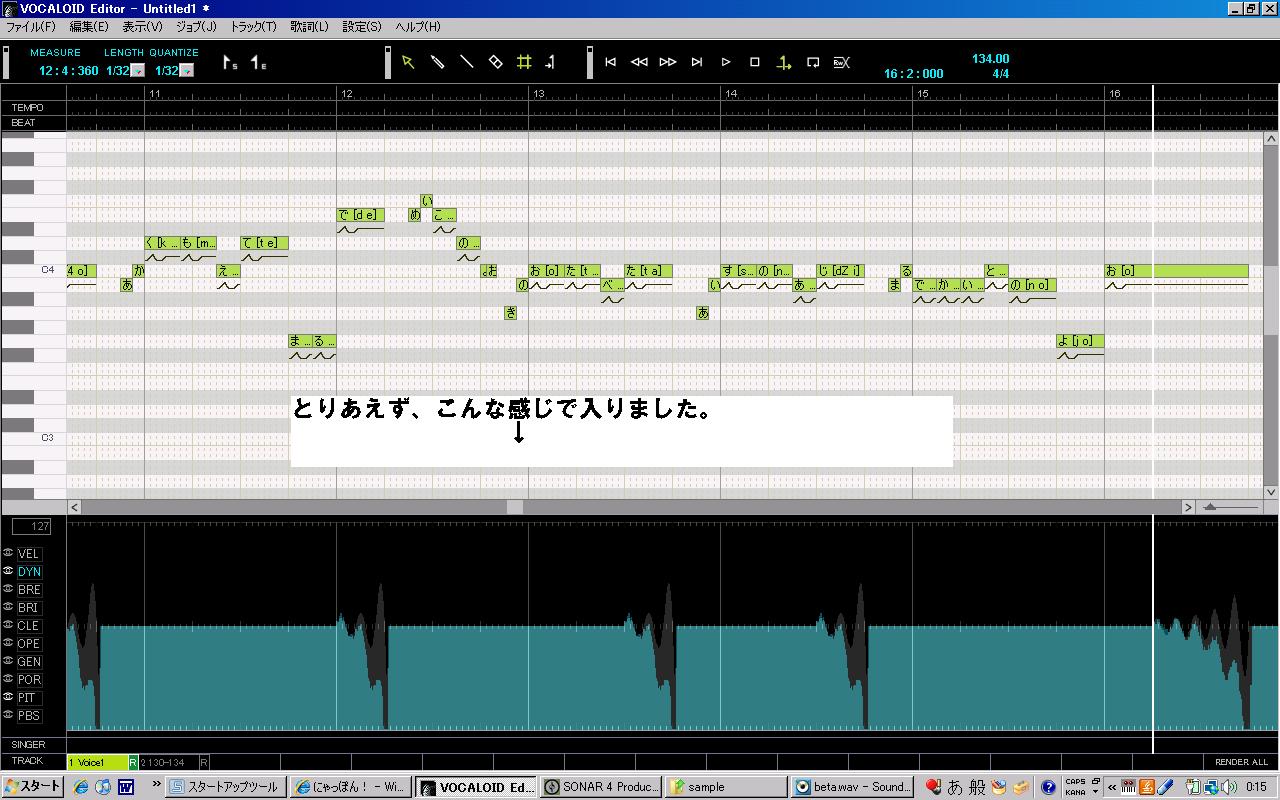Toggle the POR curve eye icon
Screen dimensions: 1280x800
[x=8, y=679]
